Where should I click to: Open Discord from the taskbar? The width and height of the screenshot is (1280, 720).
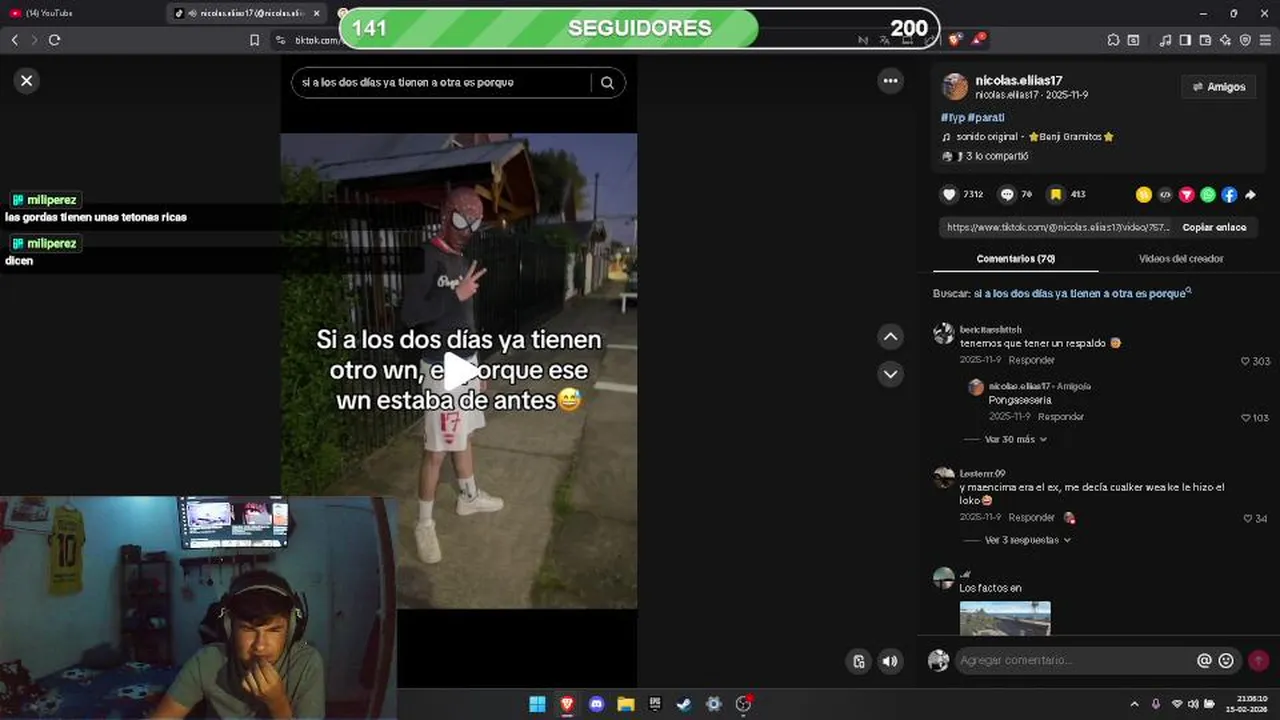(596, 704)
